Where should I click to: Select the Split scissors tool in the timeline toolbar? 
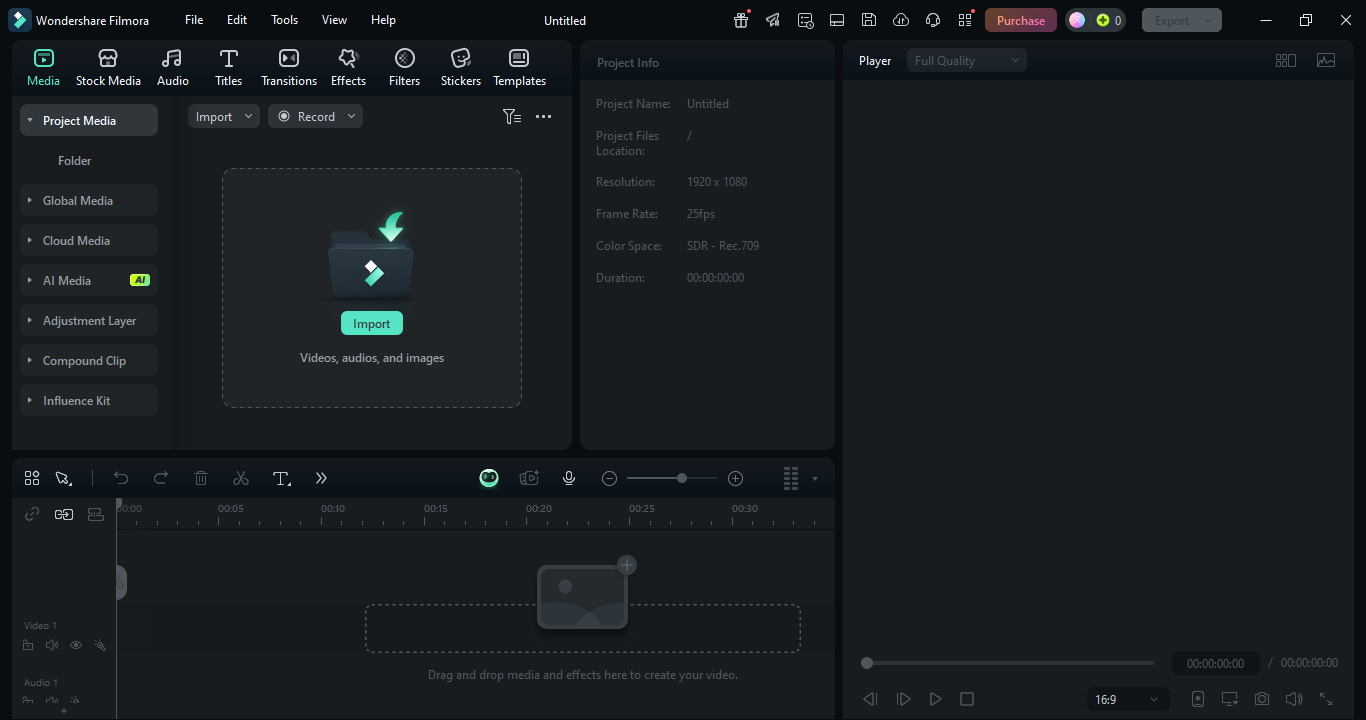pos(240,478)
